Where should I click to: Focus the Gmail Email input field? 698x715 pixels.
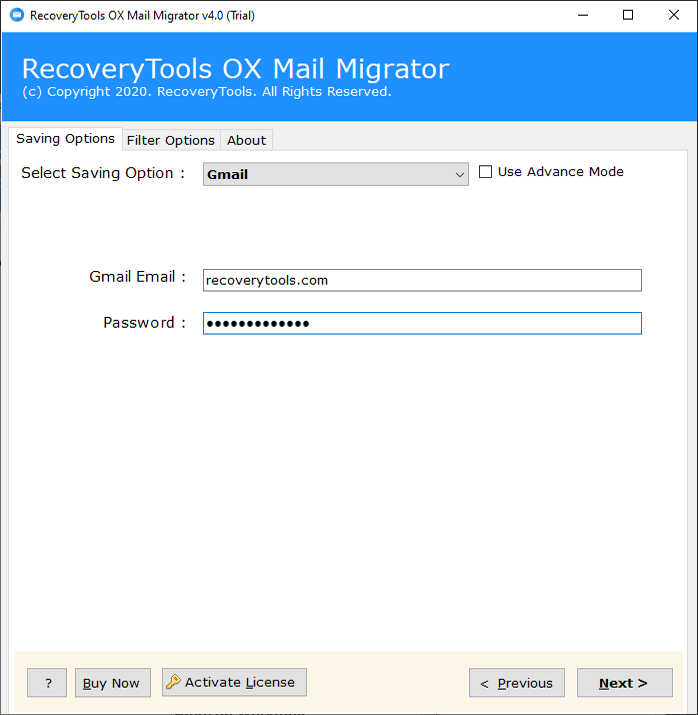(x=422, y=280)
